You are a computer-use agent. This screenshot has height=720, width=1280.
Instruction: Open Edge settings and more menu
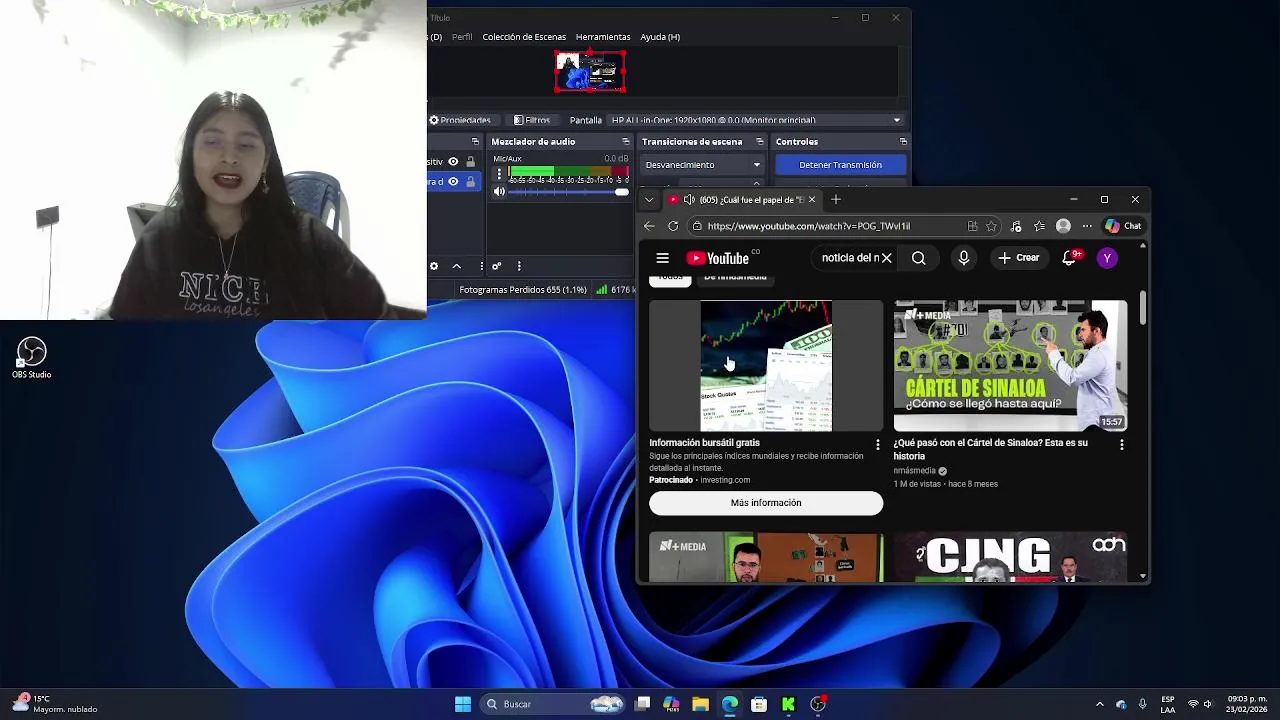(x=1087, y=226)
